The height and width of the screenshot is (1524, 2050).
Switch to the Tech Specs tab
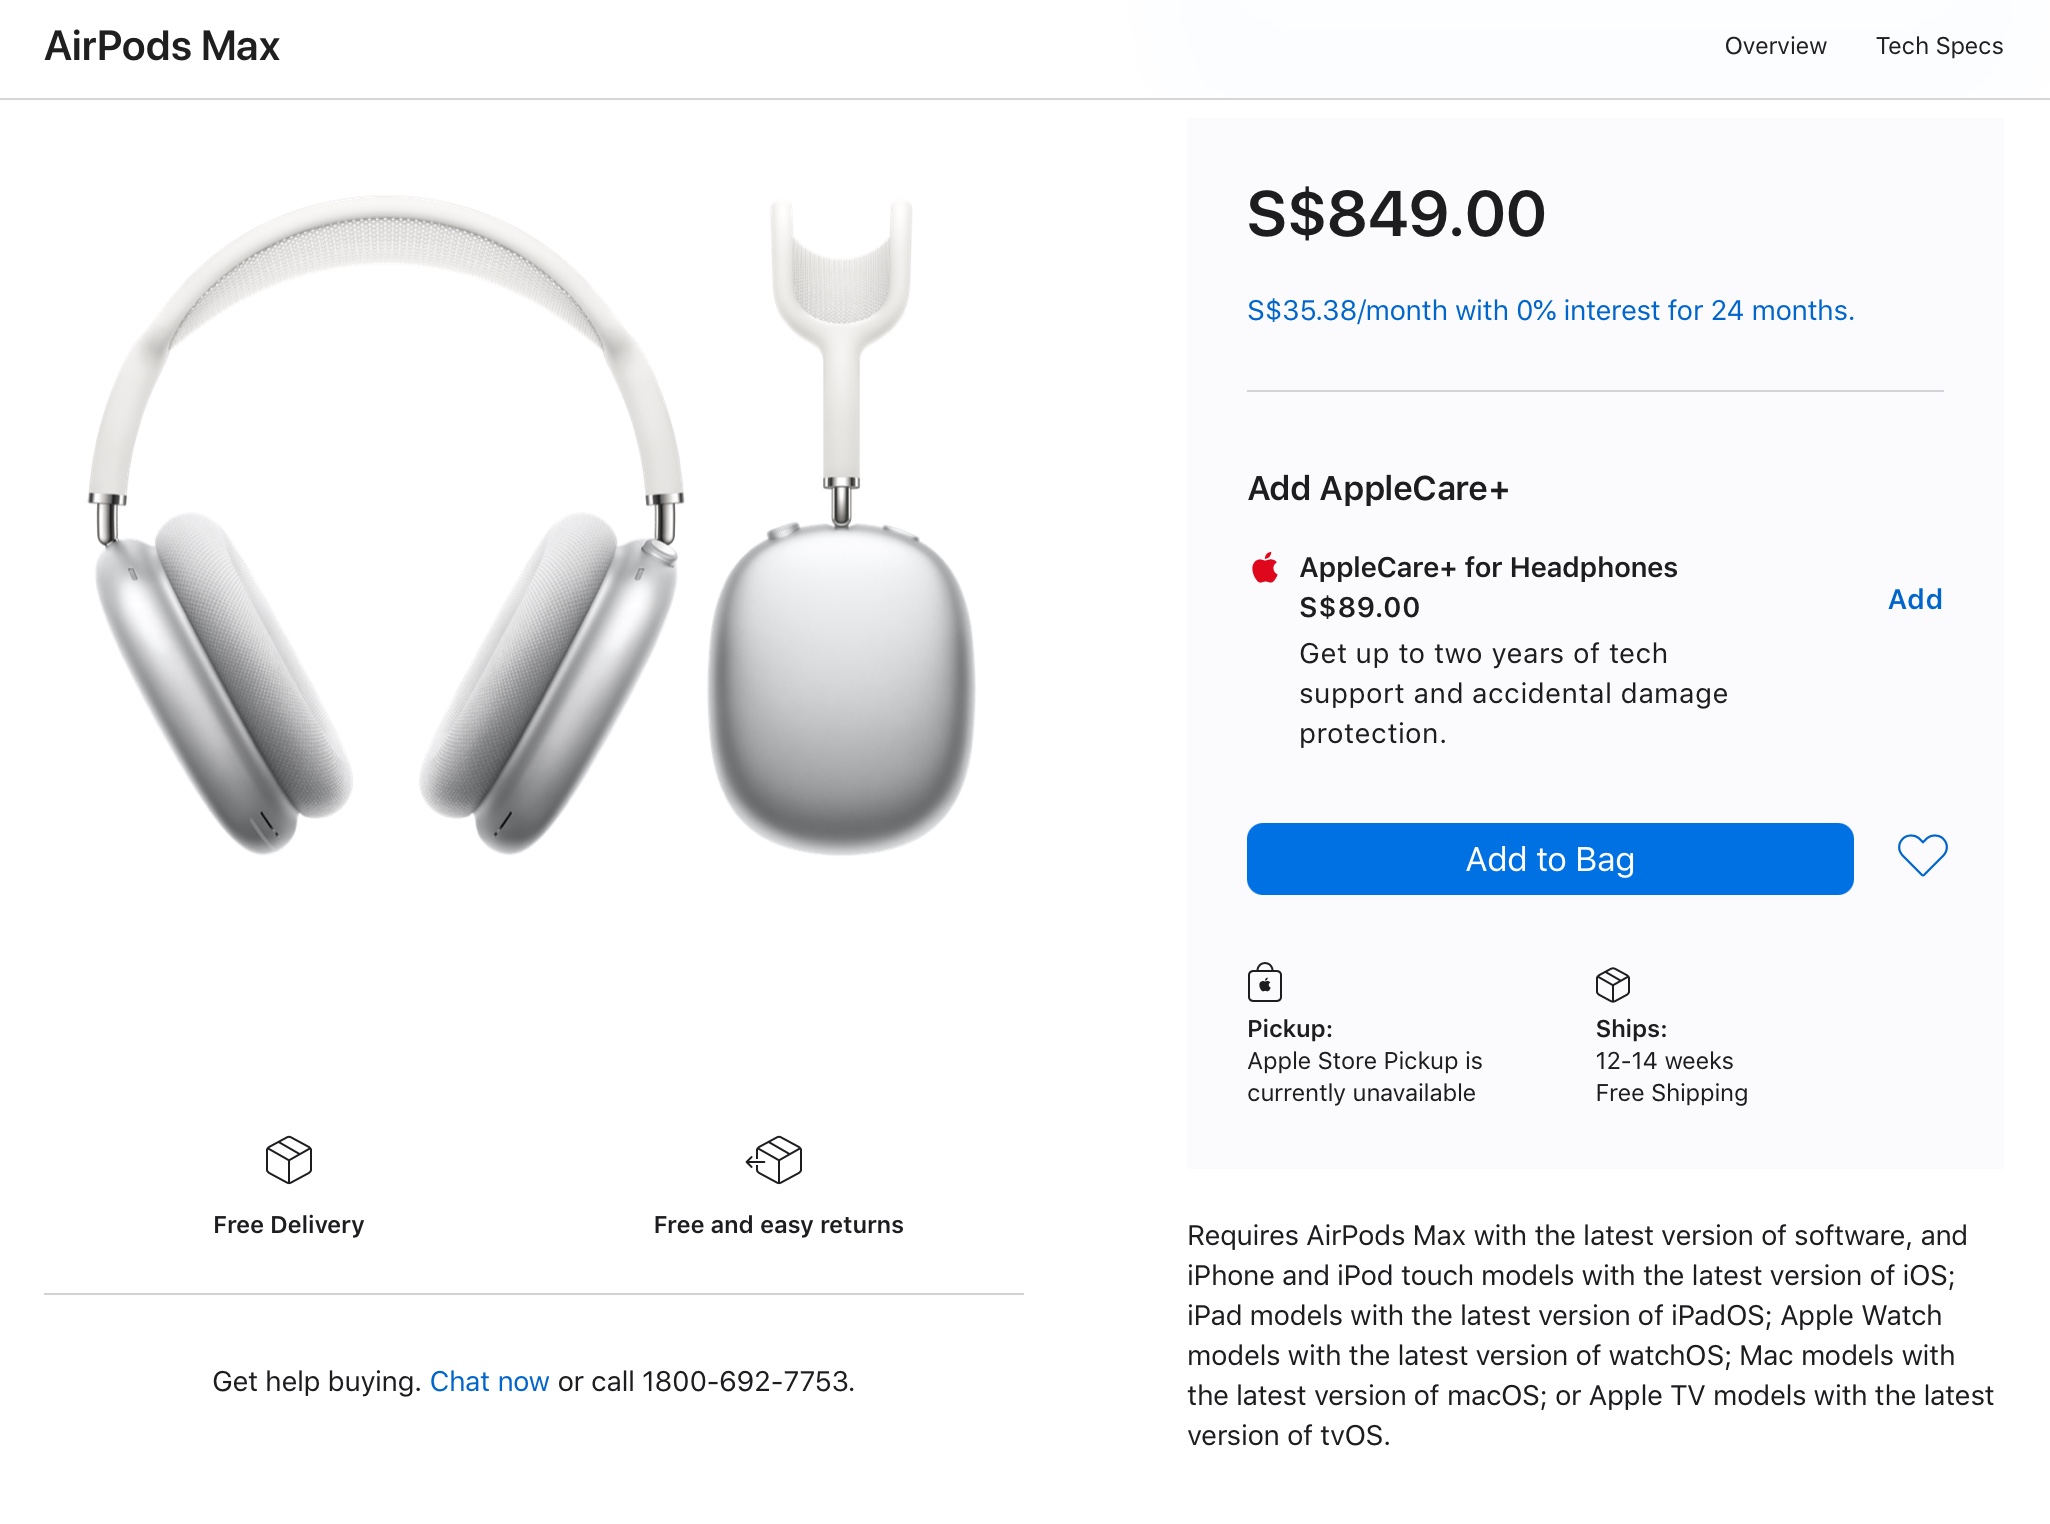pos(1939,46)
